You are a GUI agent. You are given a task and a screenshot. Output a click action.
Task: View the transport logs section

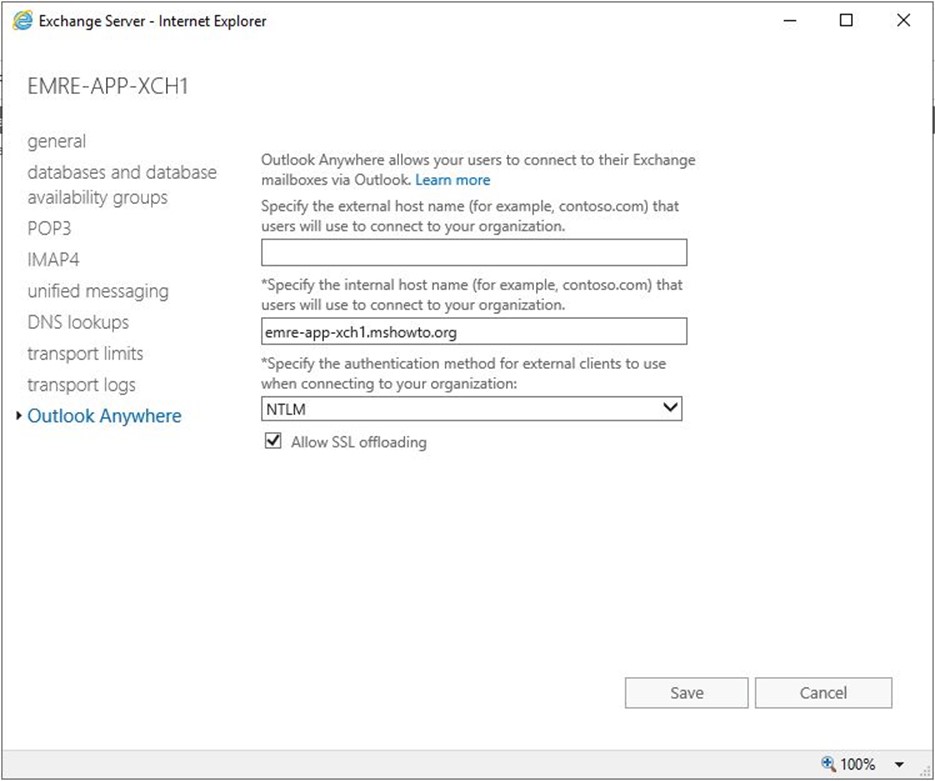click(82, 385)
